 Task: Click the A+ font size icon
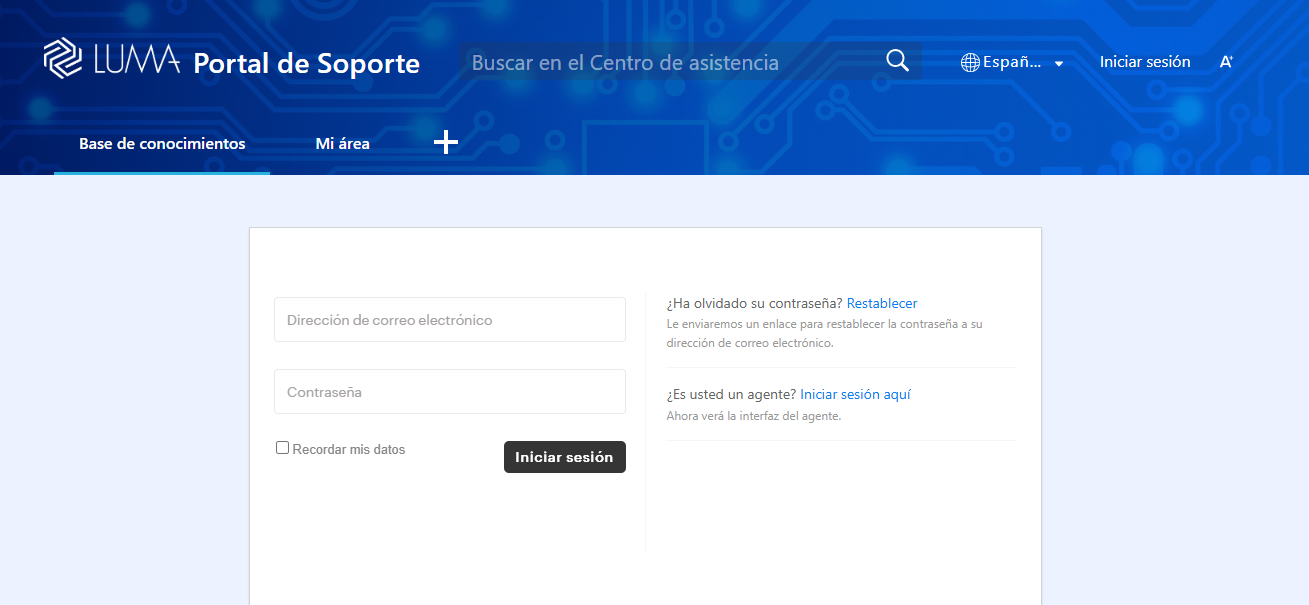pos(1226,62)
